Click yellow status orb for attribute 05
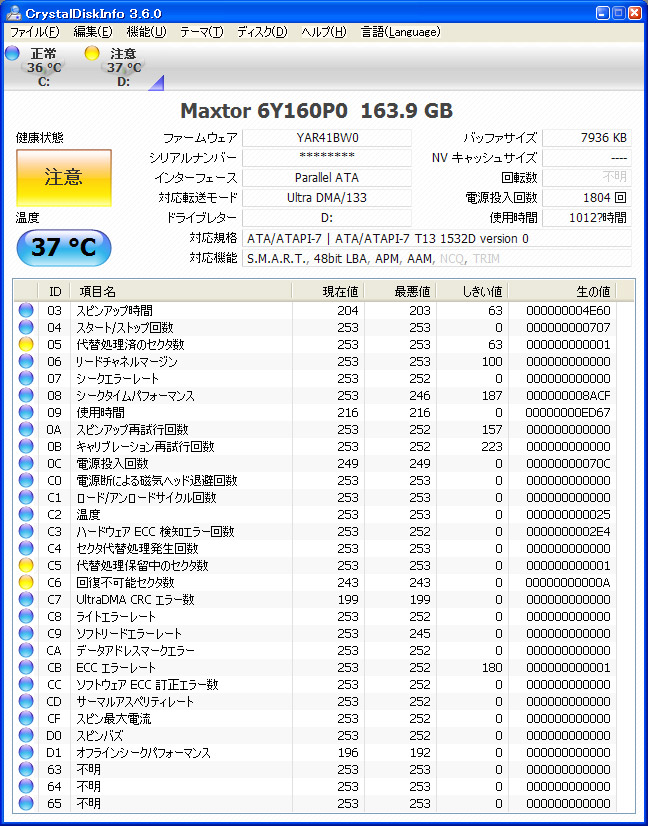 (26, 344)
